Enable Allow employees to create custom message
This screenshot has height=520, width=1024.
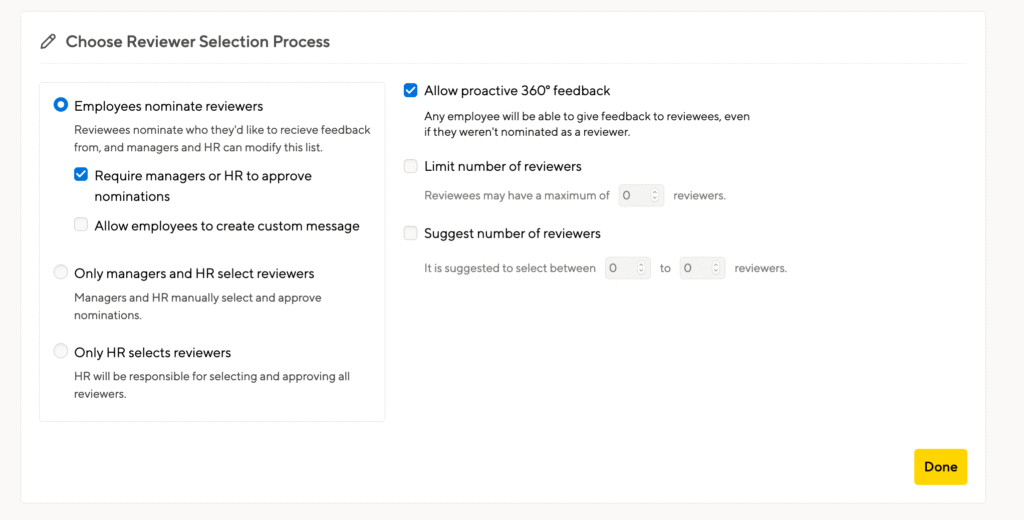(81, 225)
